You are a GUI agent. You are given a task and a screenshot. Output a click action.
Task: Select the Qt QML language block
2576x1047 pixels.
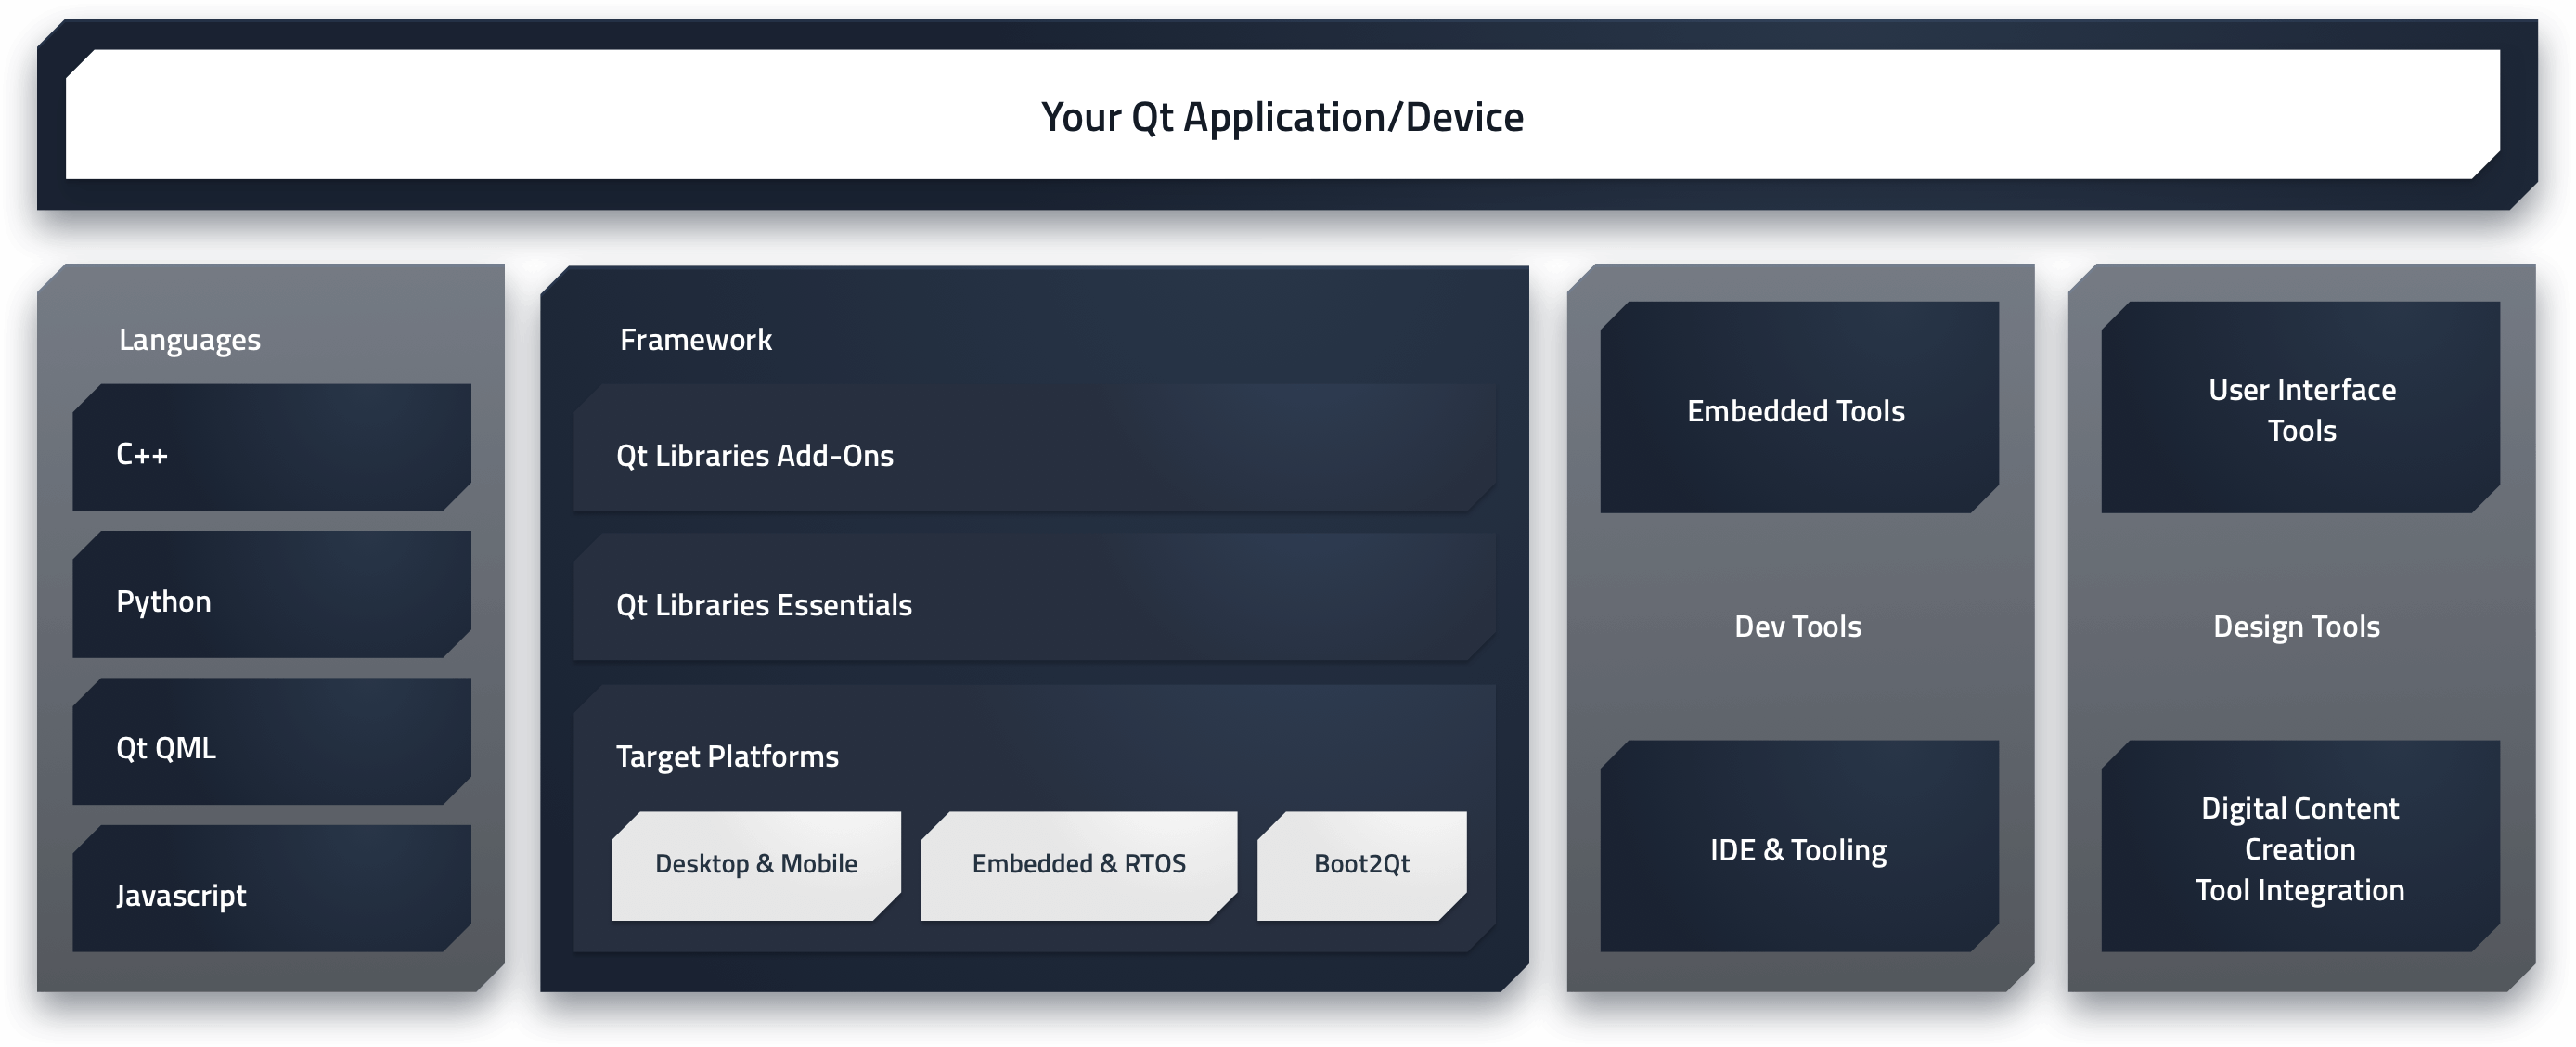pyautogui.click(x=270, y=746)
